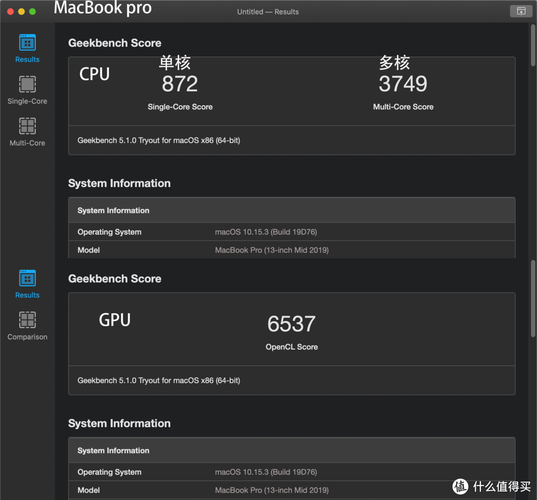Screen dimensions: 537x500
Task: Click System Information table header in CPU window
Action: pos(292,210)
